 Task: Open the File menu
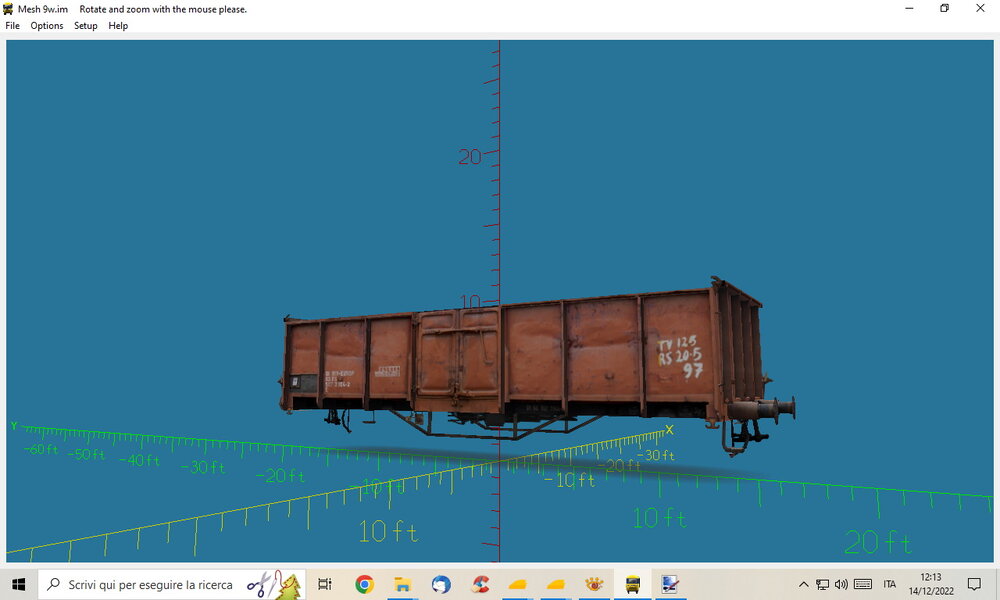(x=12, y=26)
